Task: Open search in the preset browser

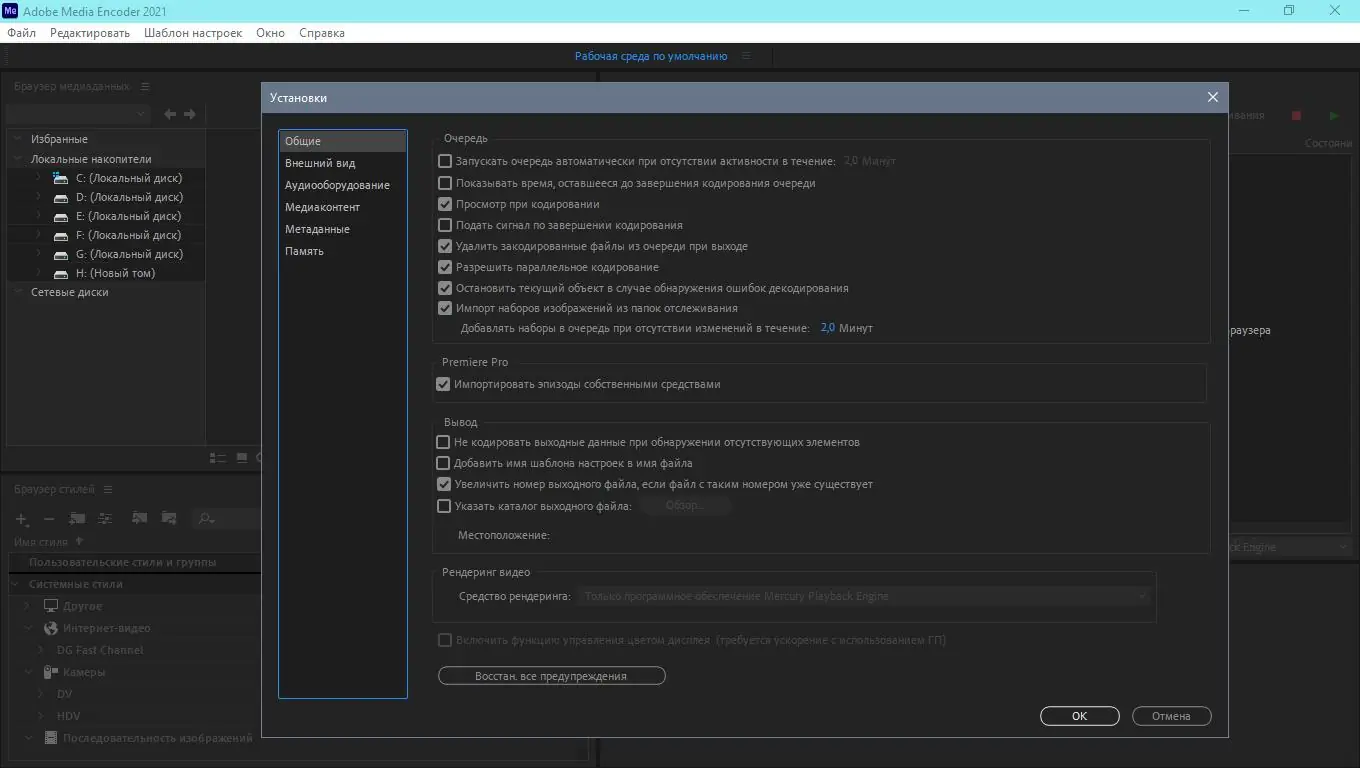Action: [205, 519]
